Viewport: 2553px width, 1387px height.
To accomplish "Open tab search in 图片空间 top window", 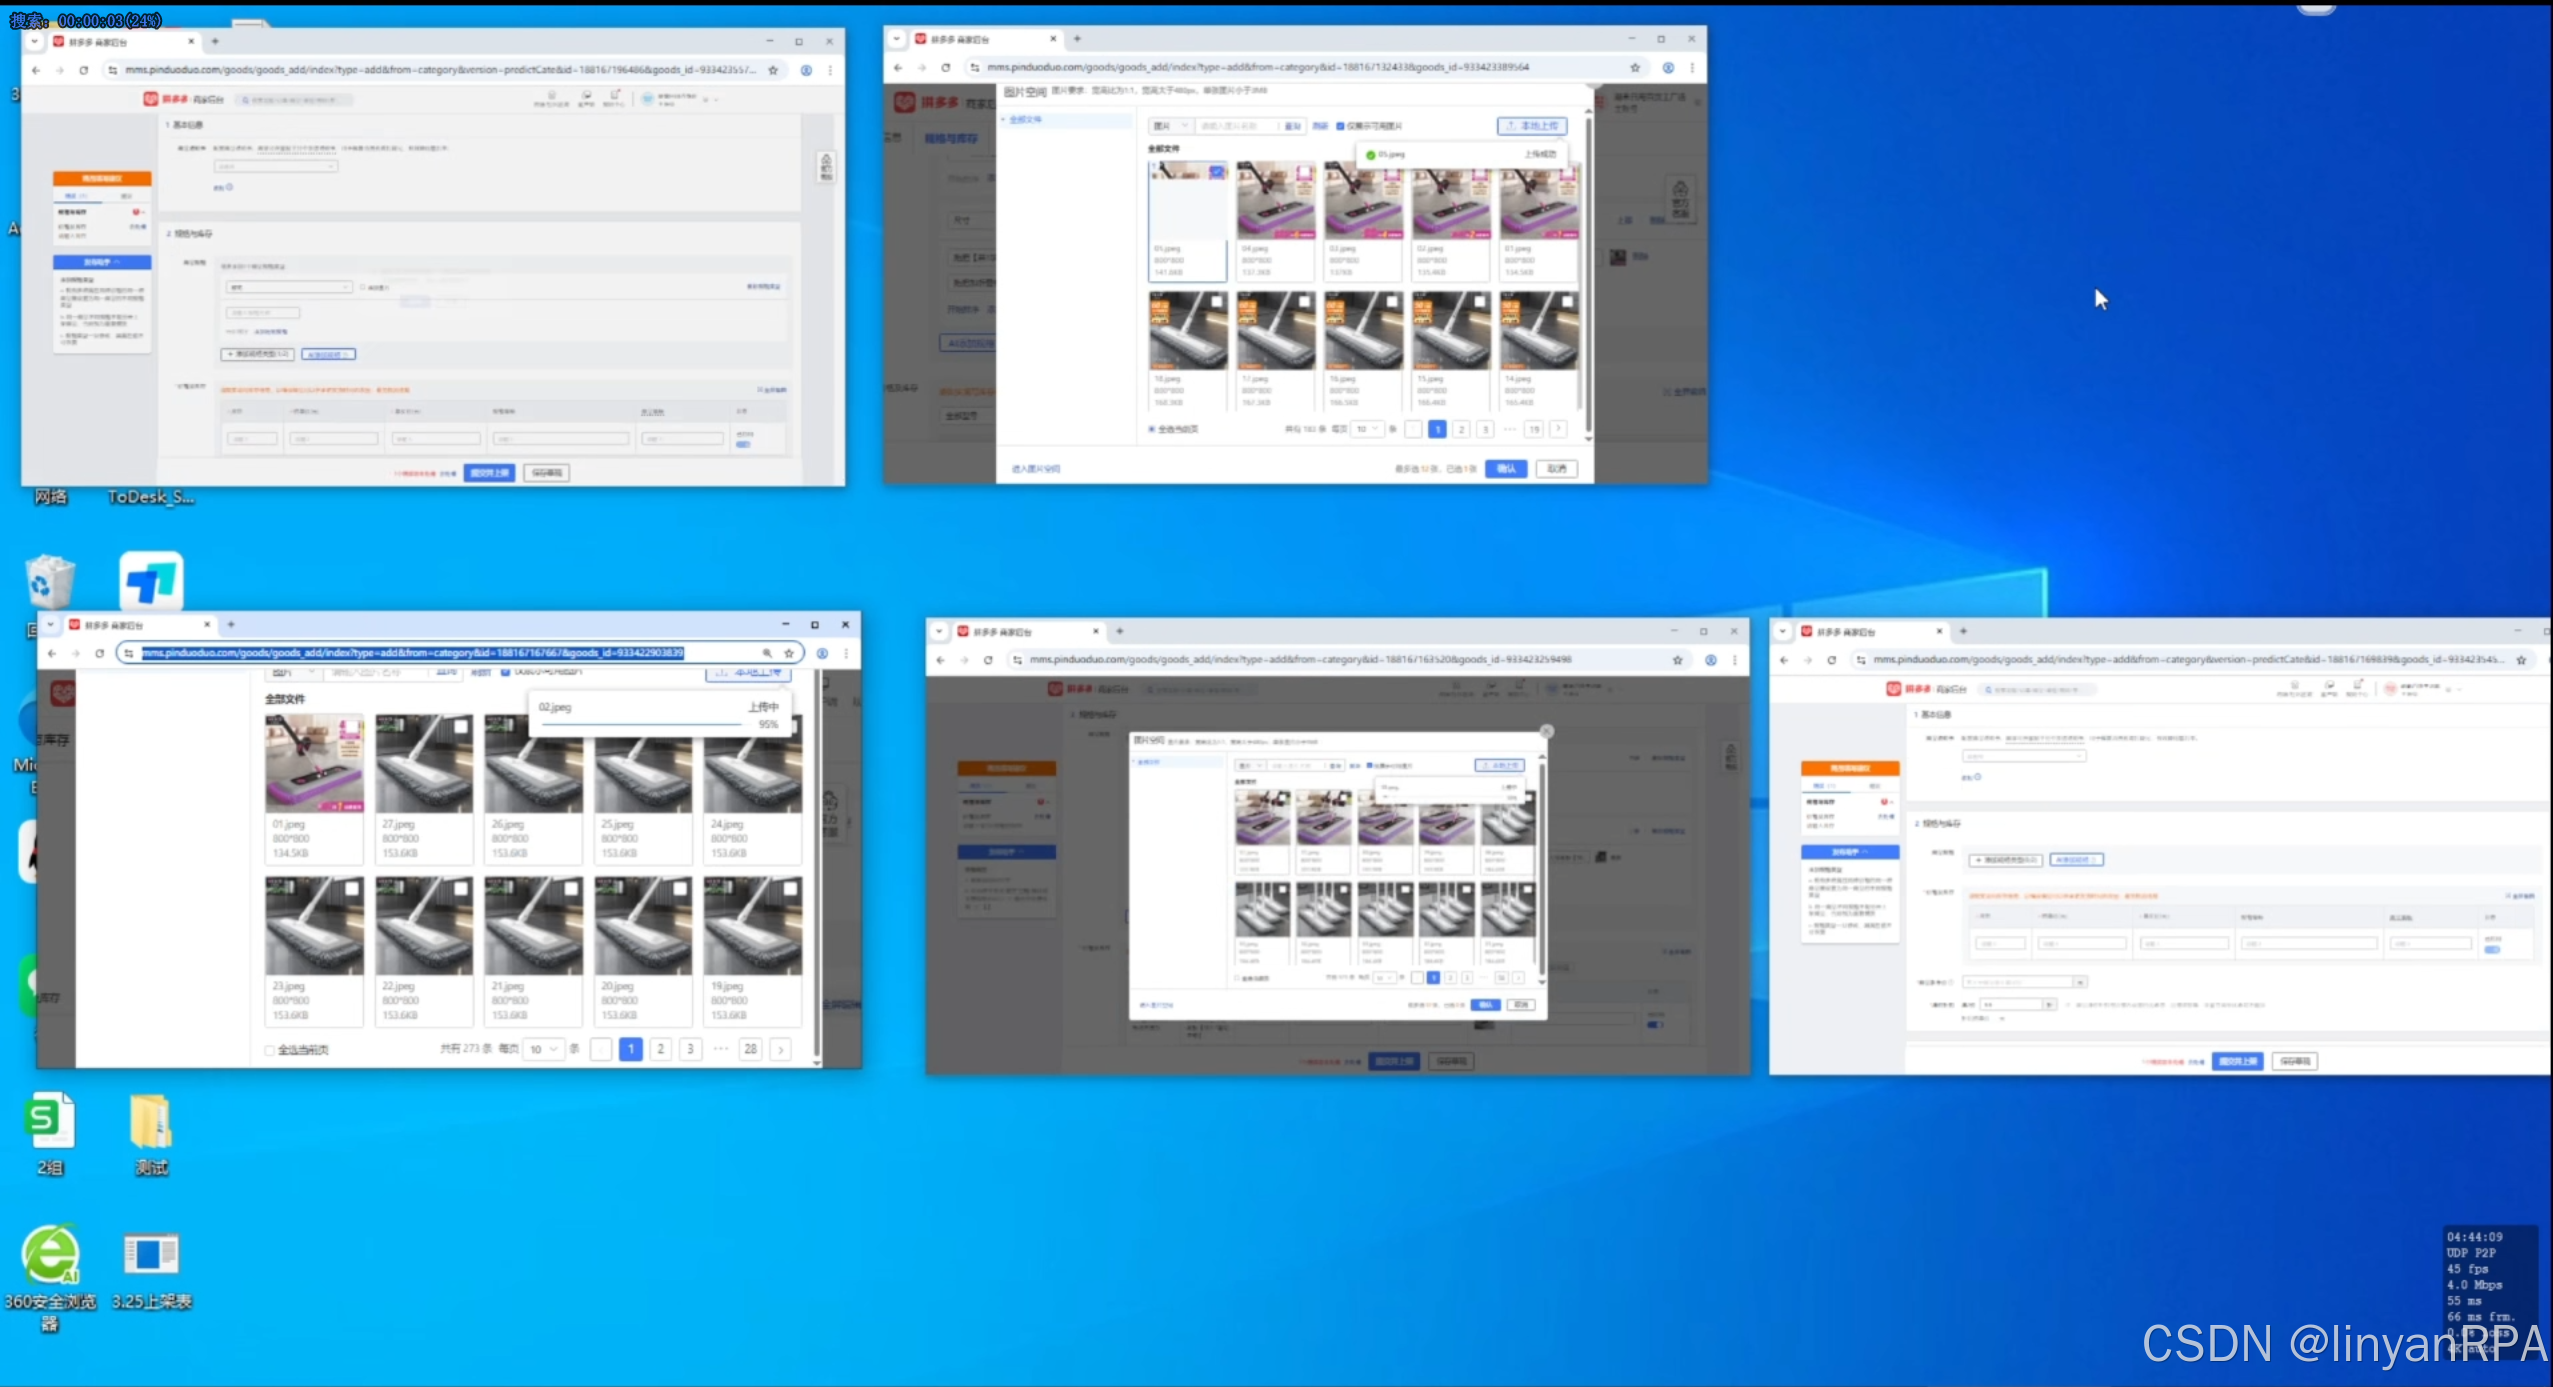I will (896, 38).
